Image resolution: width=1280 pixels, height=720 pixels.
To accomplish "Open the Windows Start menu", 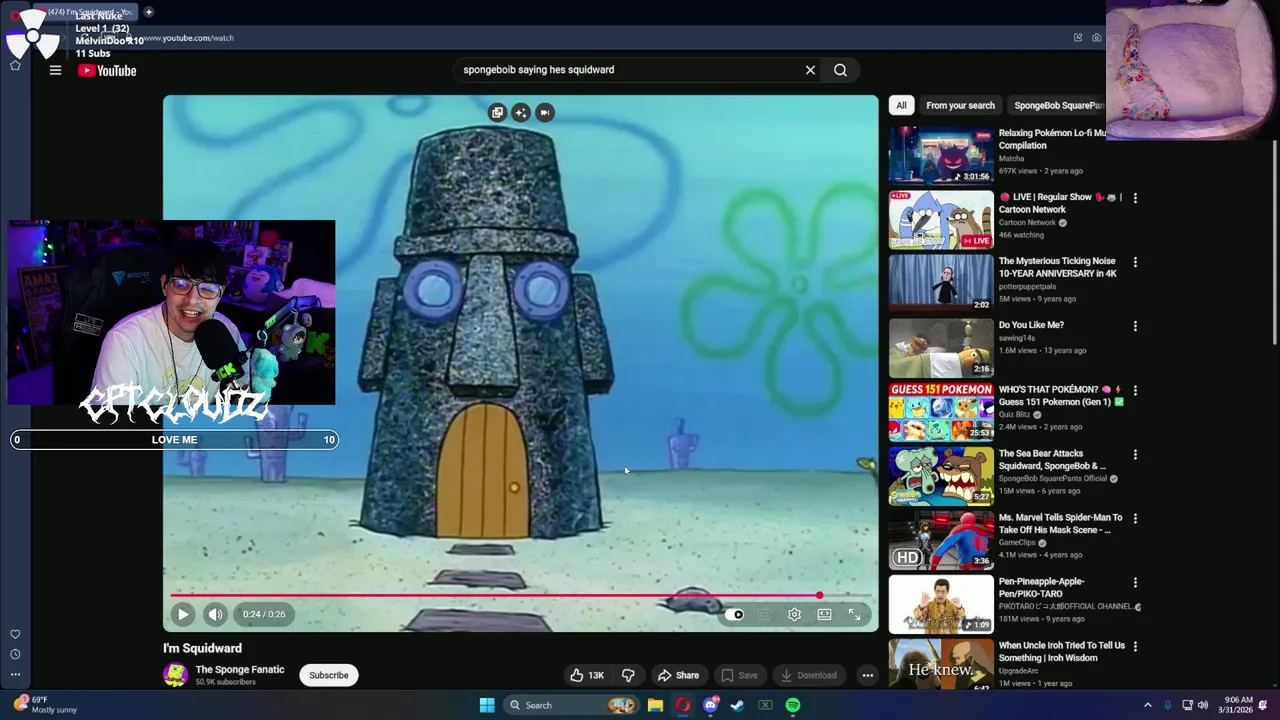I will [x=487, y=705].
